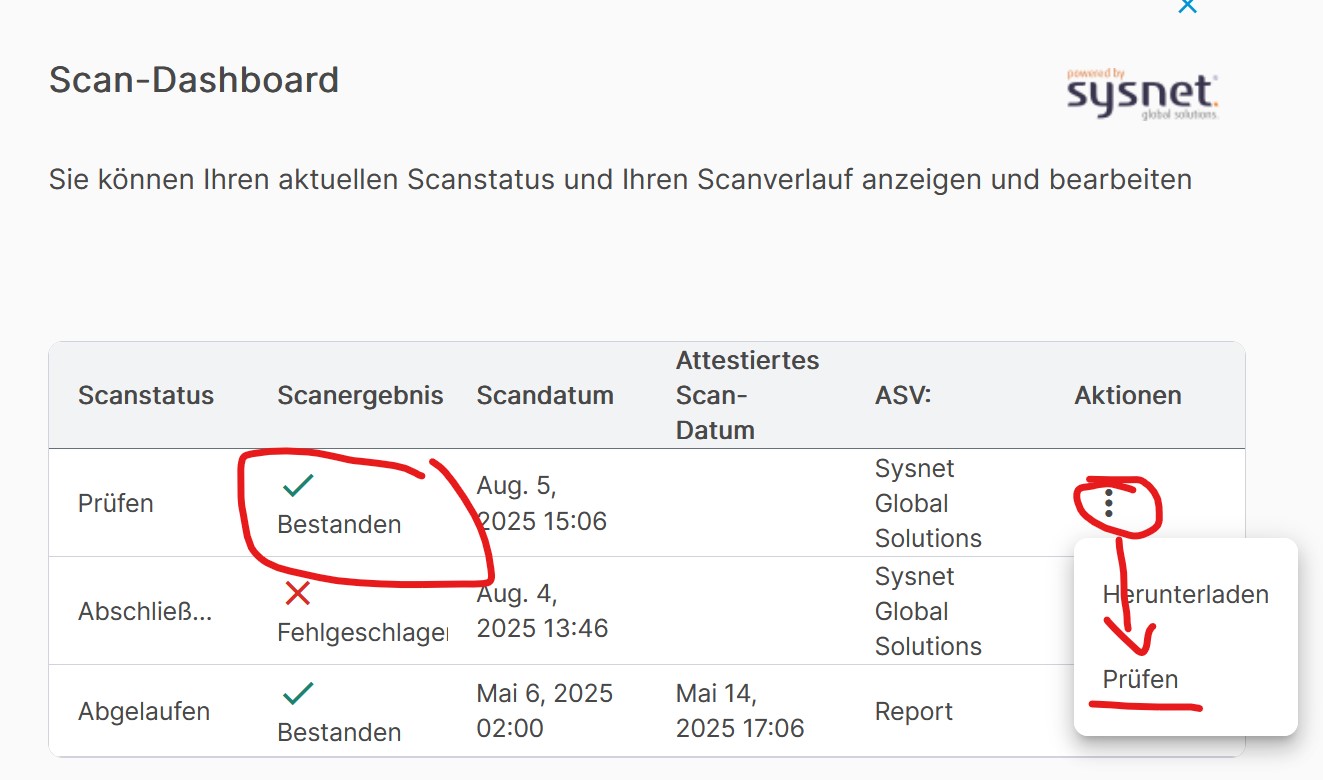This screenshot has width=1323, height=780.
Task: Close the dialog with the blue X
Action: click(x=1187, y=6)
